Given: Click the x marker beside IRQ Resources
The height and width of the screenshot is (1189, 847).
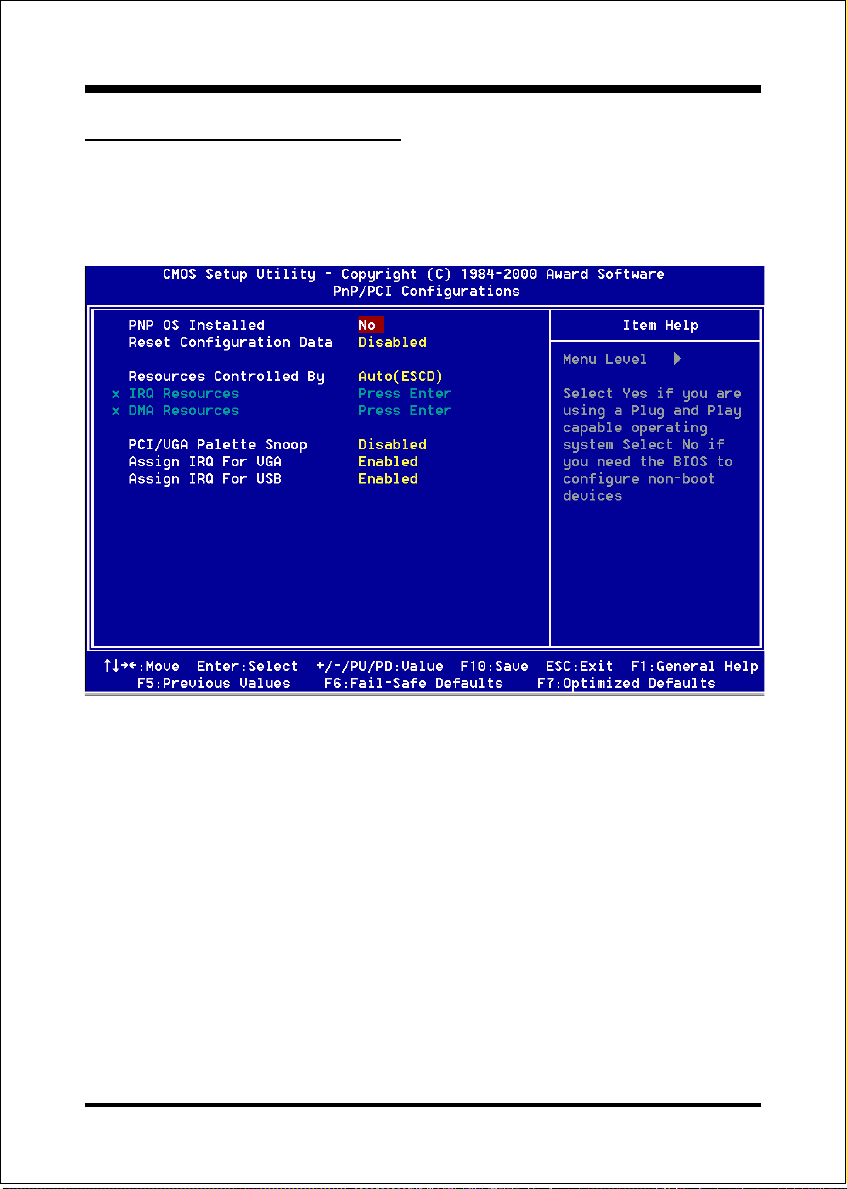Looking at the screenshot, I should (x=115, y=394).
